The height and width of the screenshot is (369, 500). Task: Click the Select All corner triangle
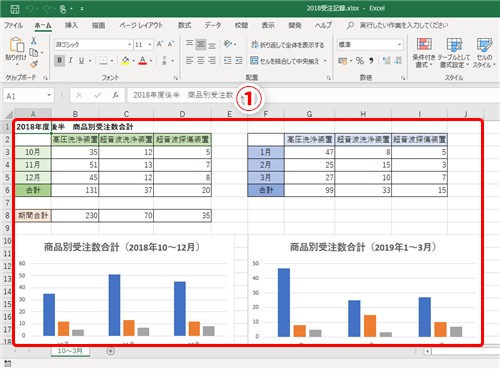pos(8,114)
